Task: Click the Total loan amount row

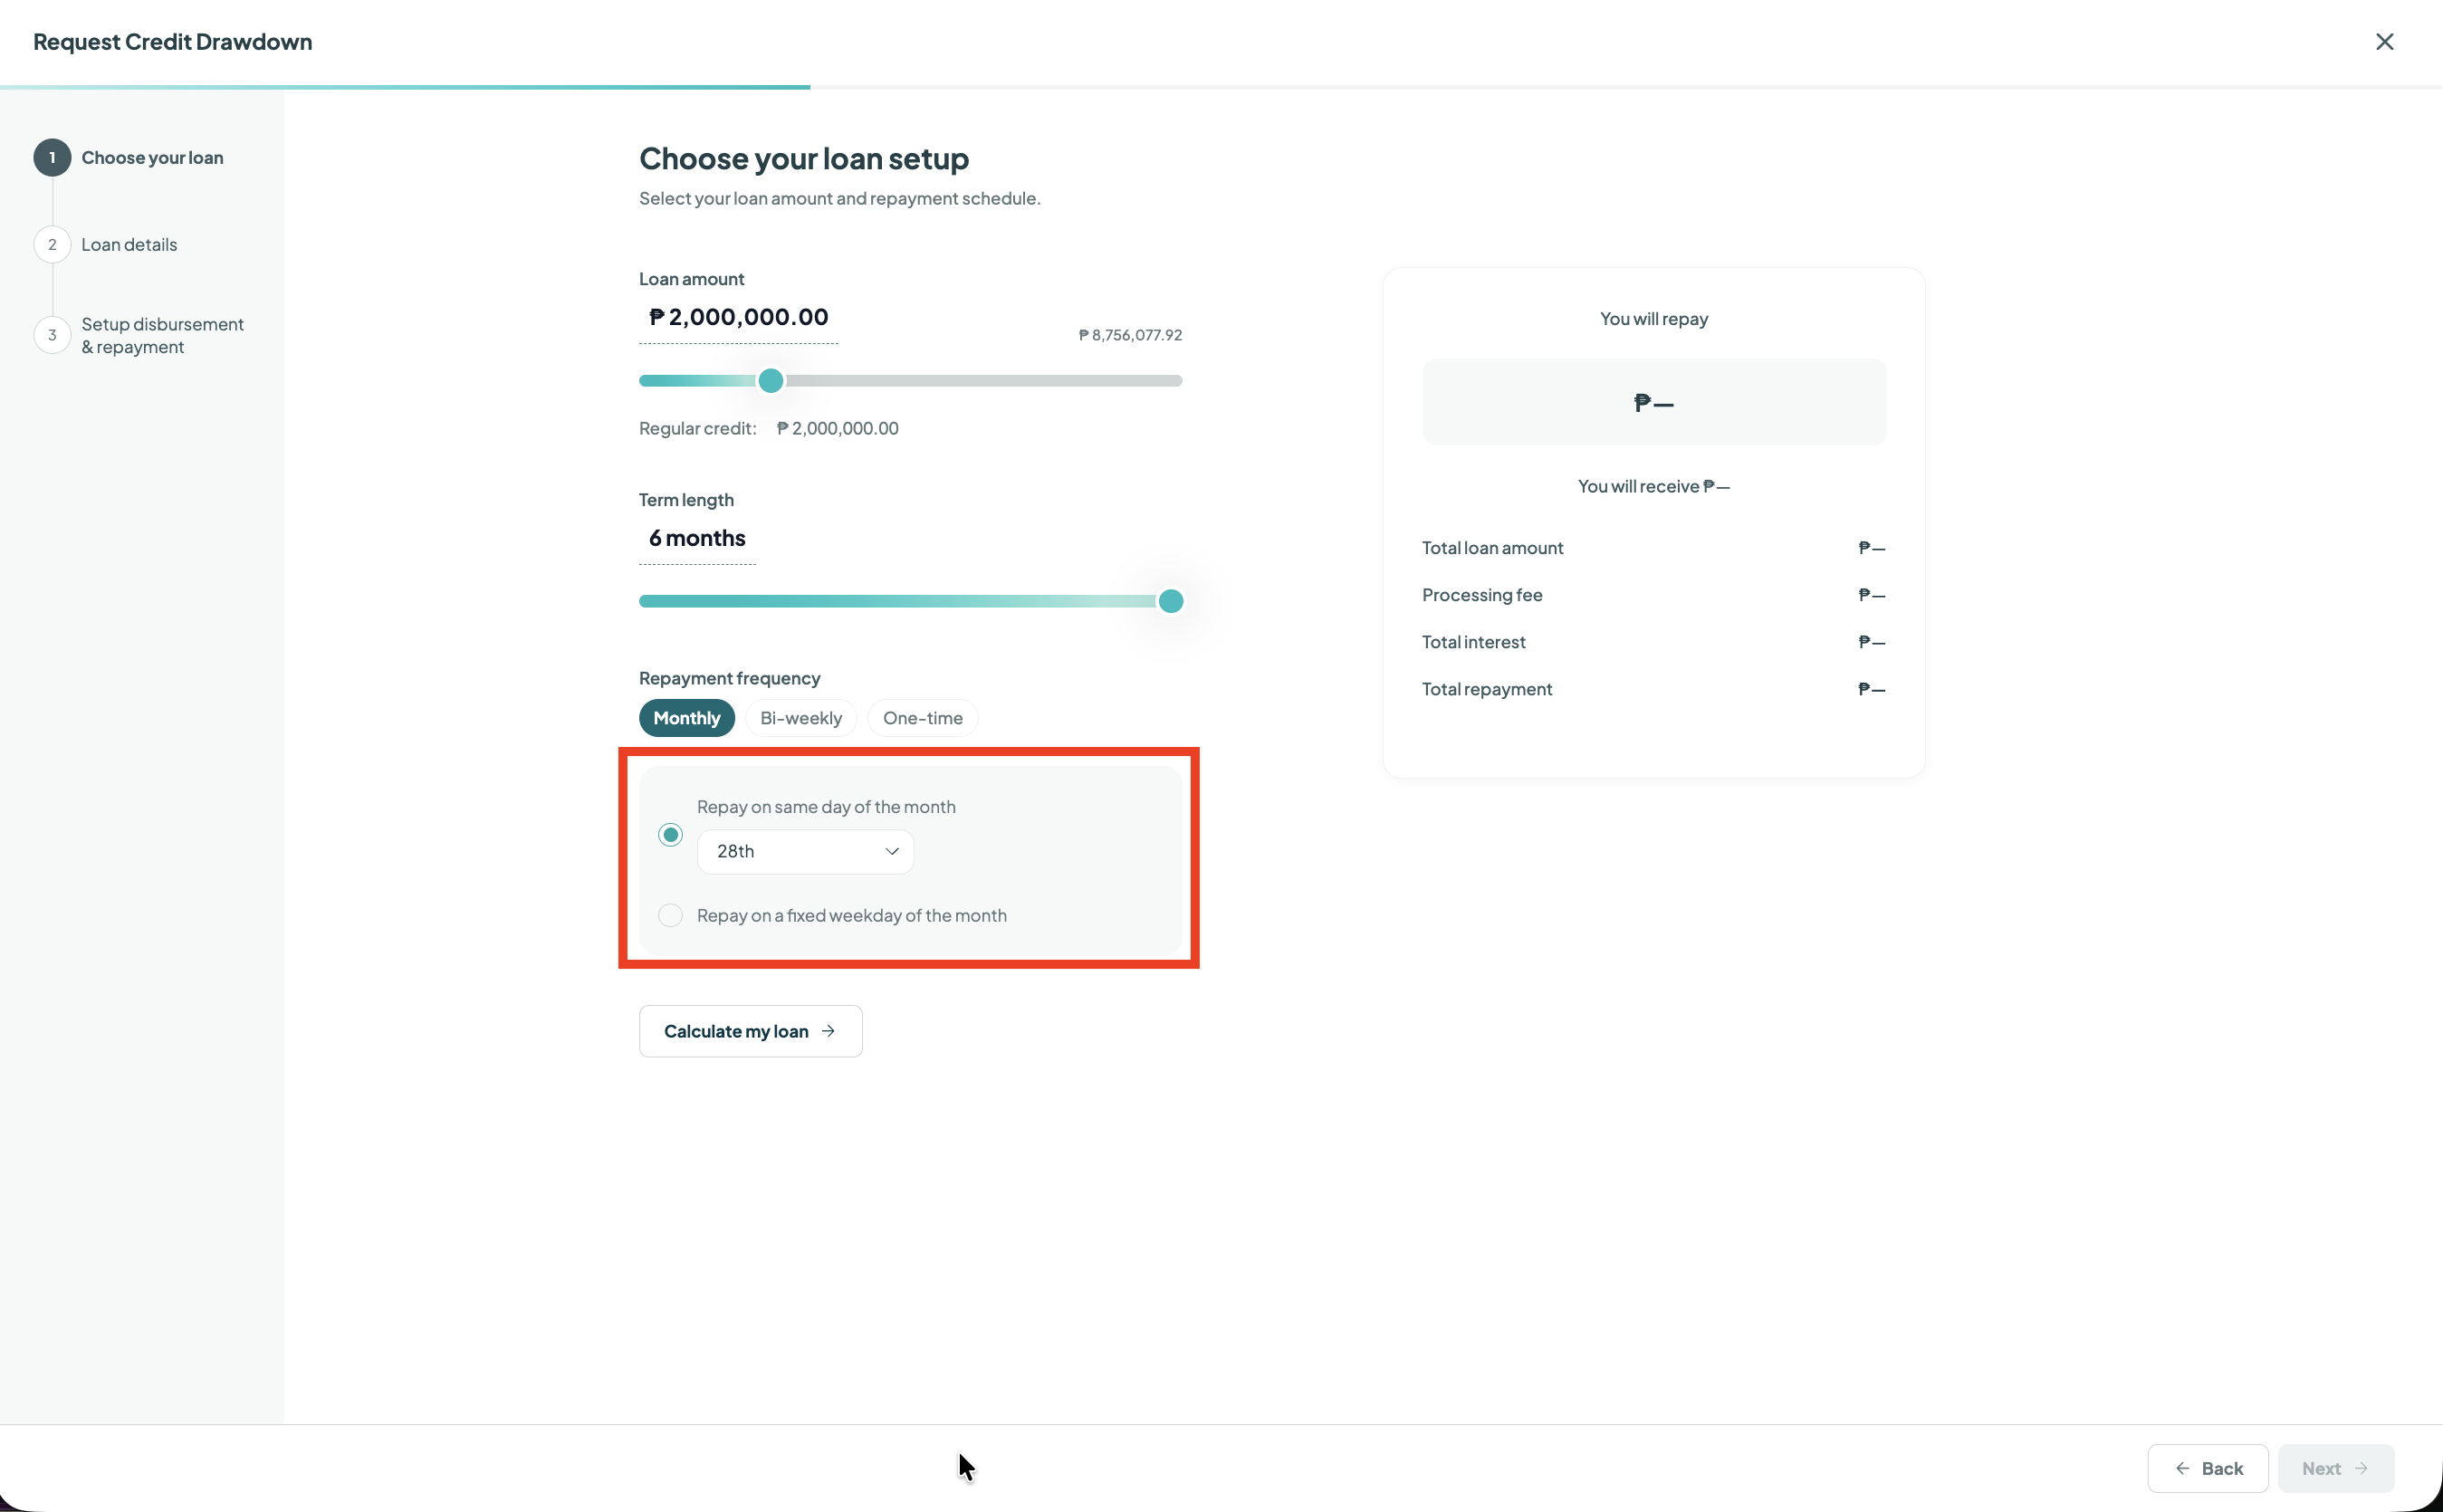Action: 1653,548
